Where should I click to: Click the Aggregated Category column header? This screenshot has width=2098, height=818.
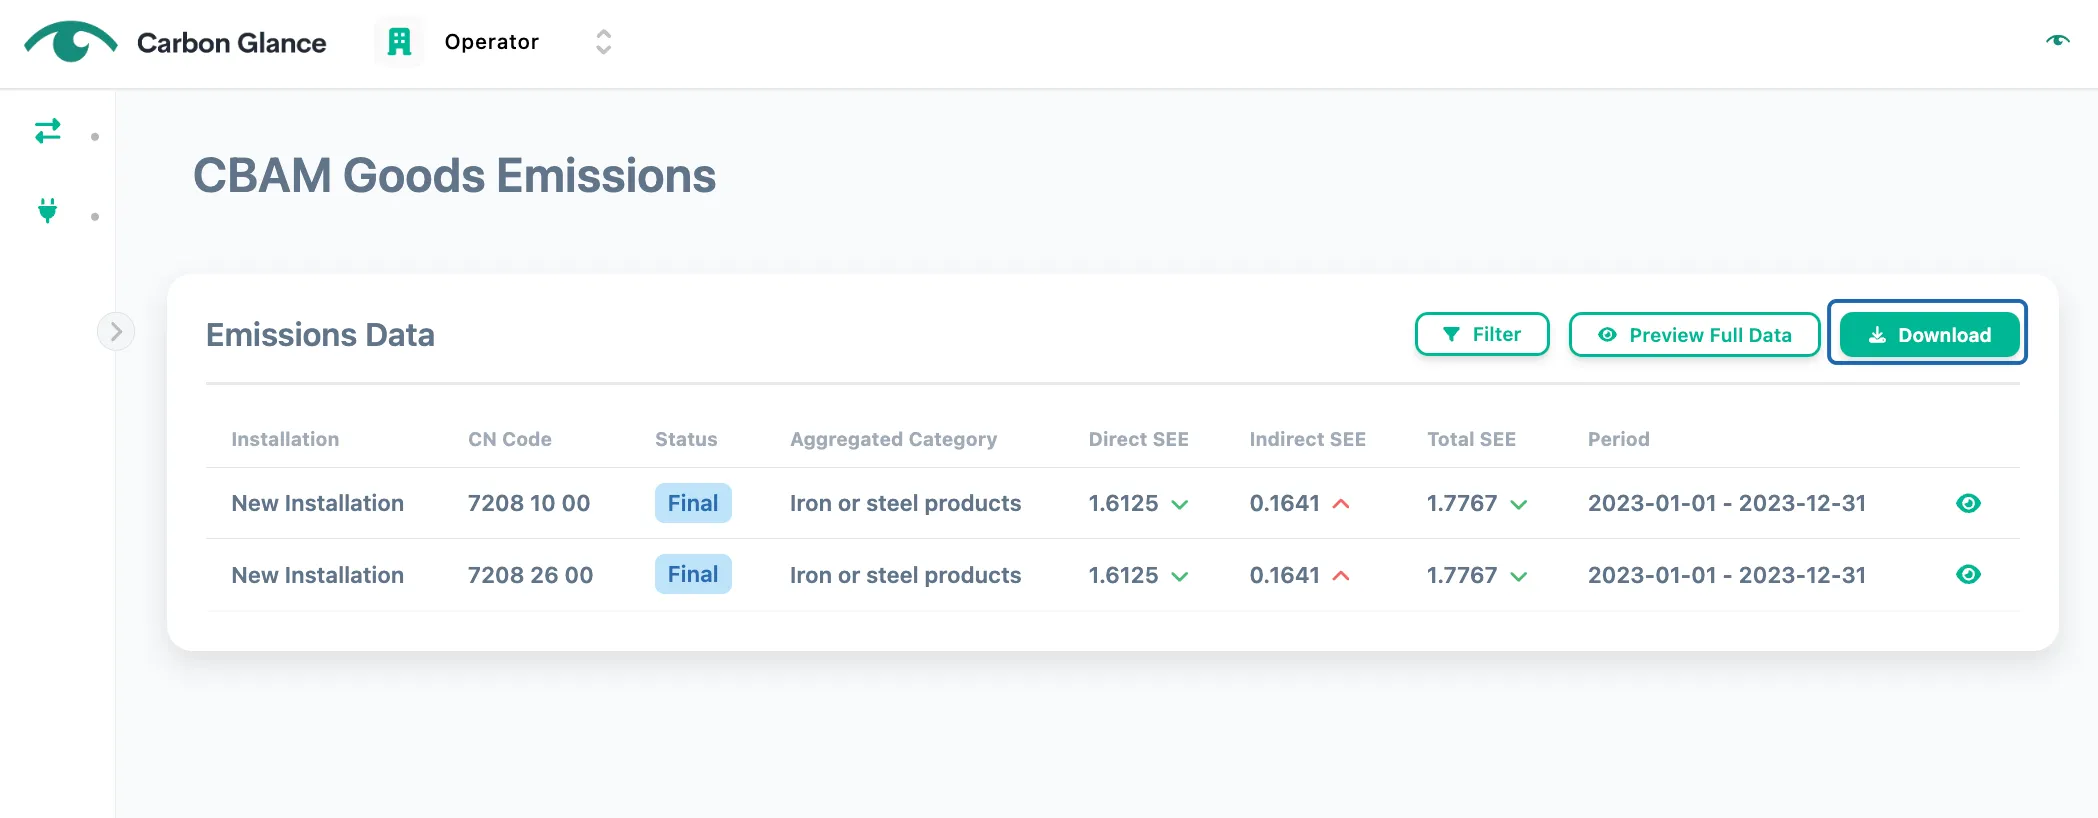[894, 439]
